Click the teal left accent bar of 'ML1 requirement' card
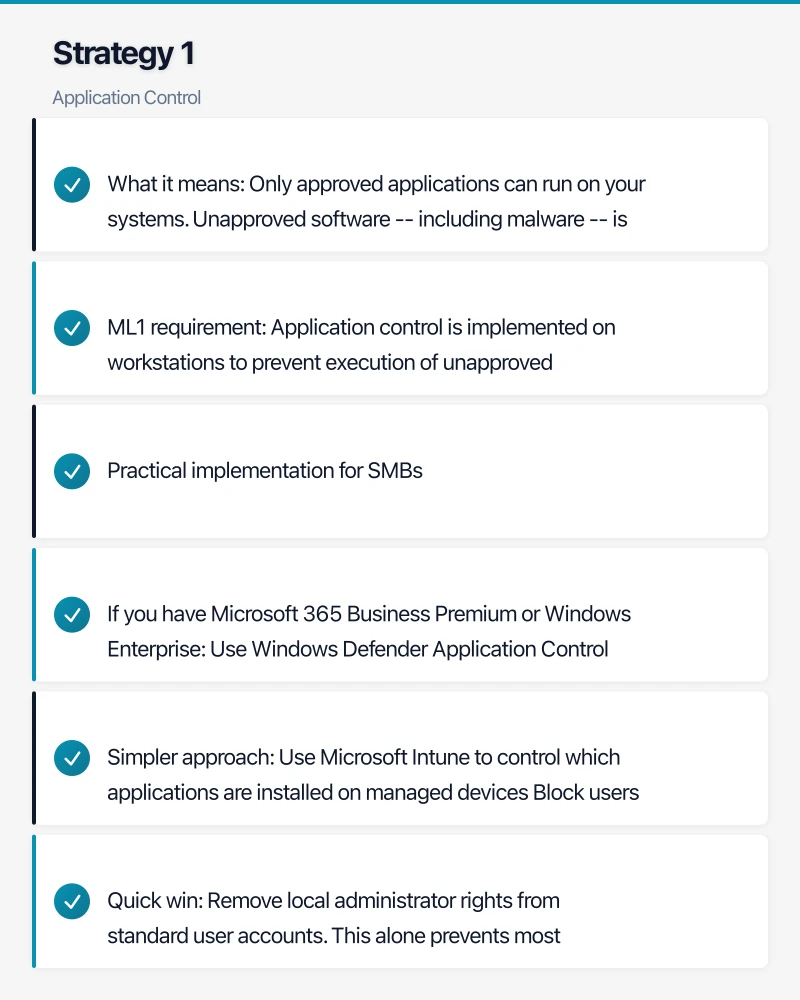Image resolution: width=800 pixels, height=1000 pixels. [34, 328]
